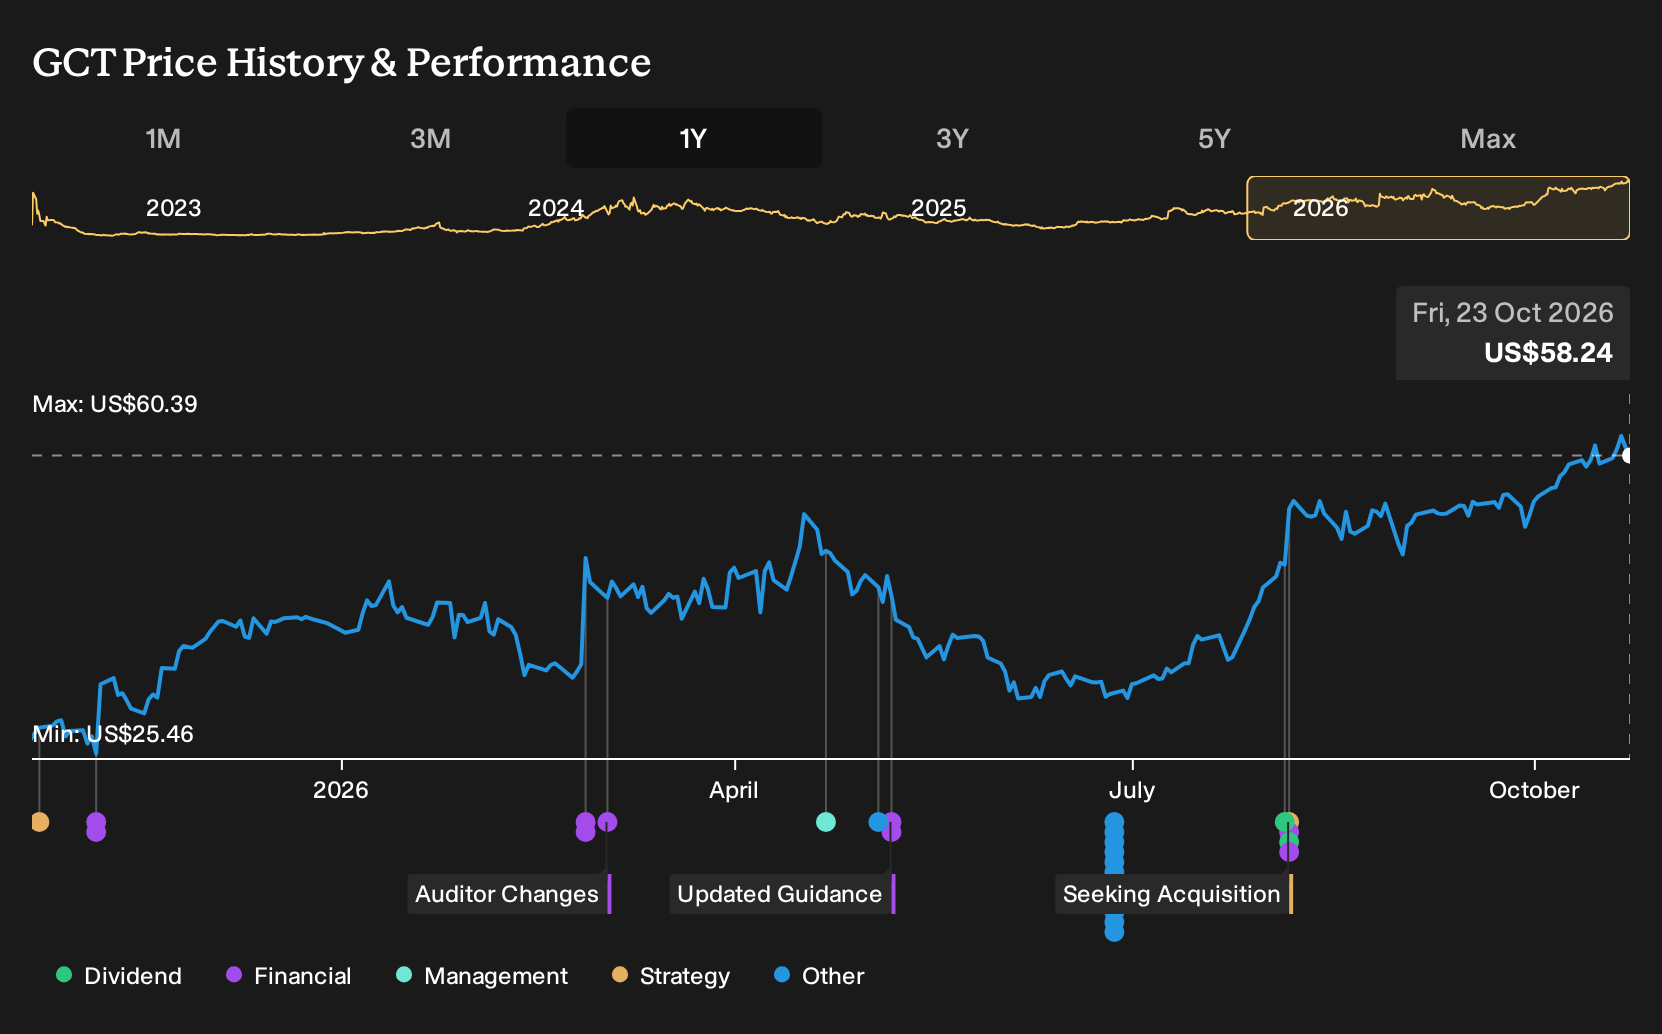Viewport: 1662px width, 1034px height.
Task: Toggle the Strategy legend filter
Action: pos(671,976)
